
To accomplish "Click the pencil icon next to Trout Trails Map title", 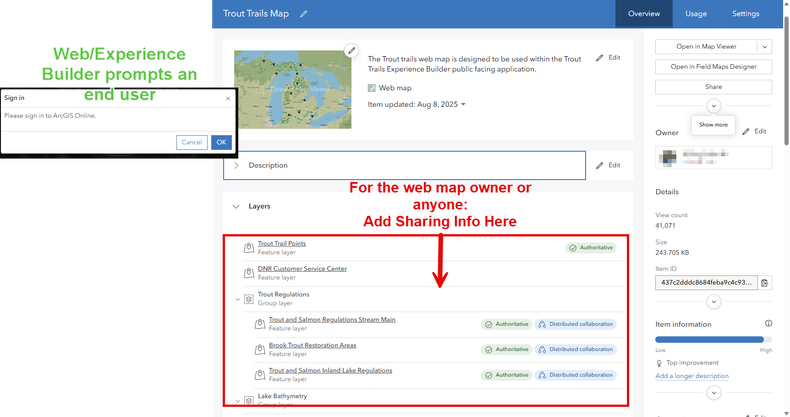I will (303, 14).
